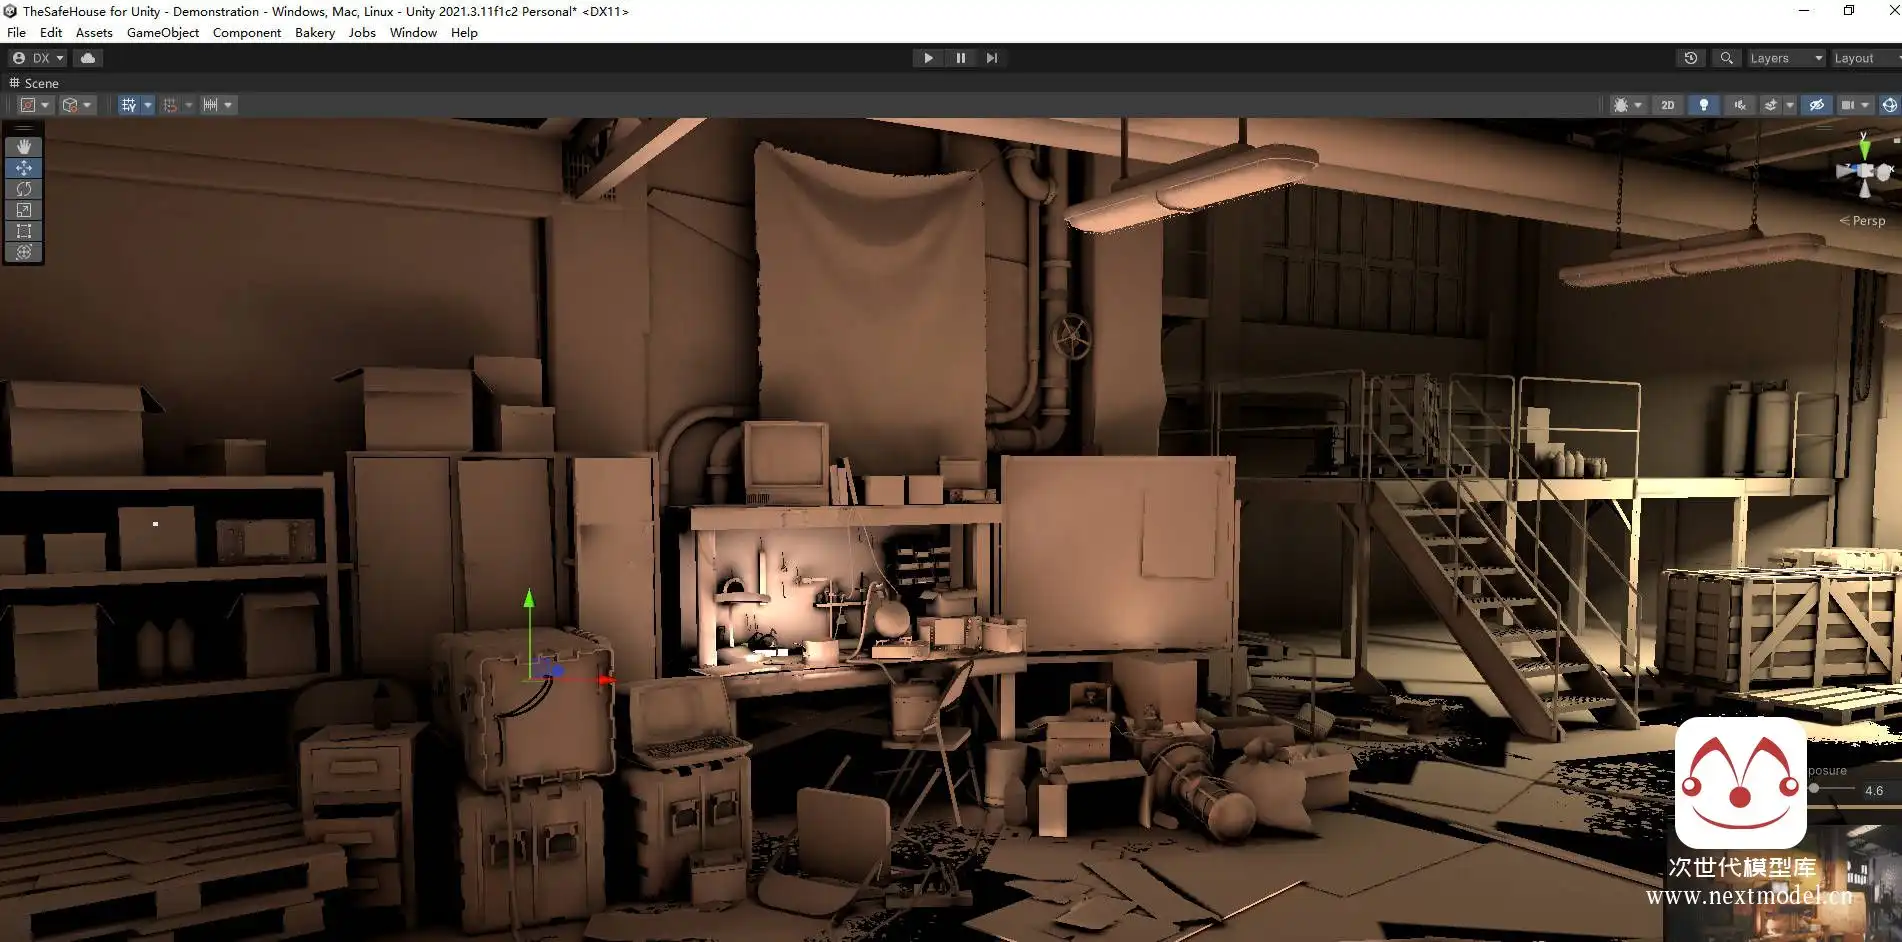Click the Step frame button
Screen dimensions: 1902x942
pos(991,58)
